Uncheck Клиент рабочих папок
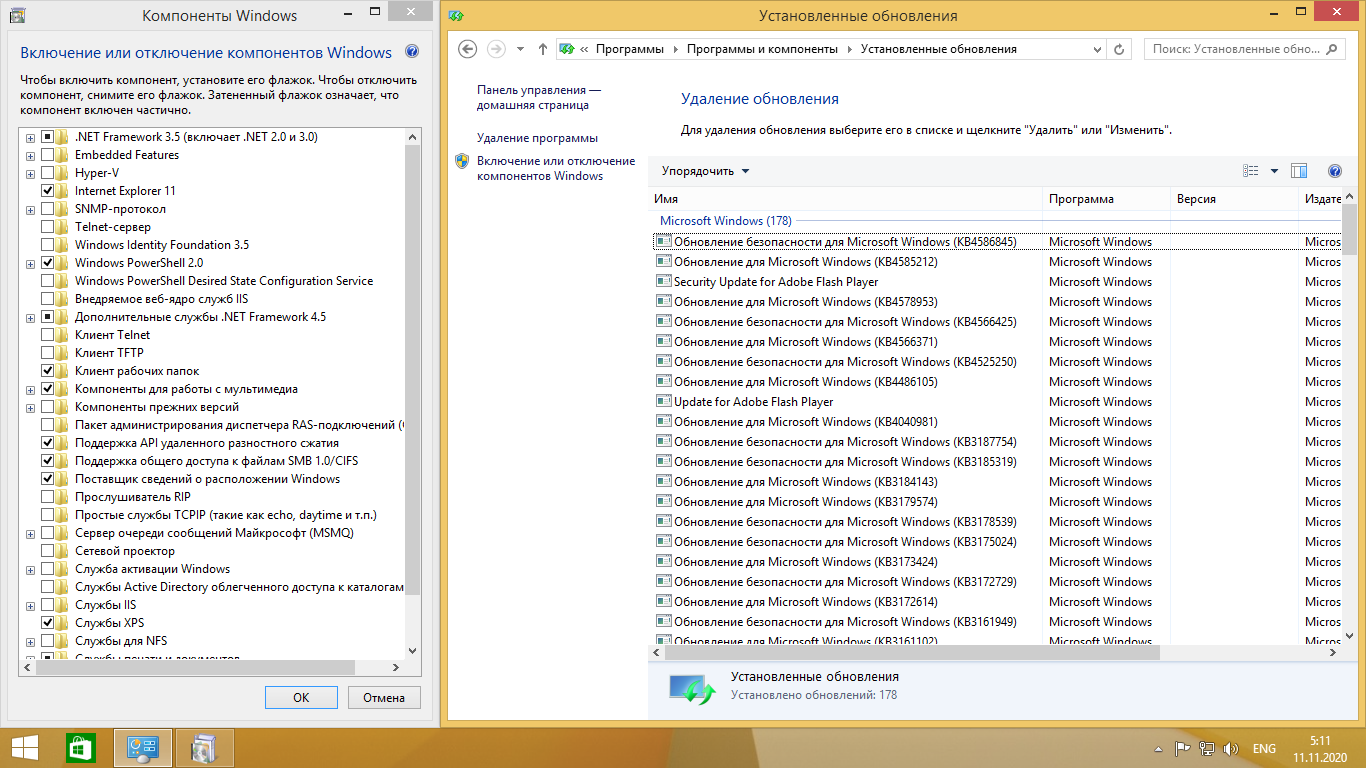The width and height of the screenshot is (1366, 768). click(48, 371)
